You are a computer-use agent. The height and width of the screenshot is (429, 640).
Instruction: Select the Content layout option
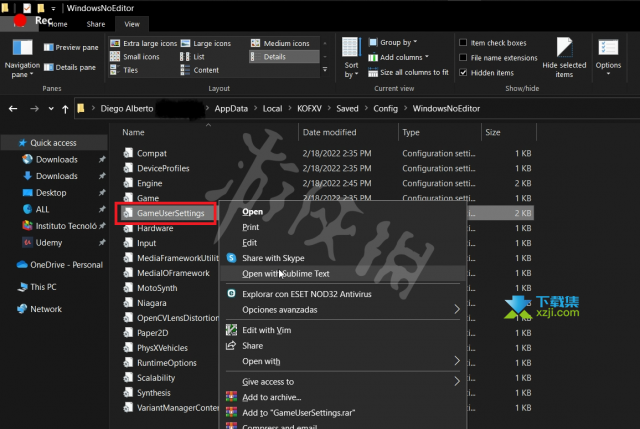point(200,70)
